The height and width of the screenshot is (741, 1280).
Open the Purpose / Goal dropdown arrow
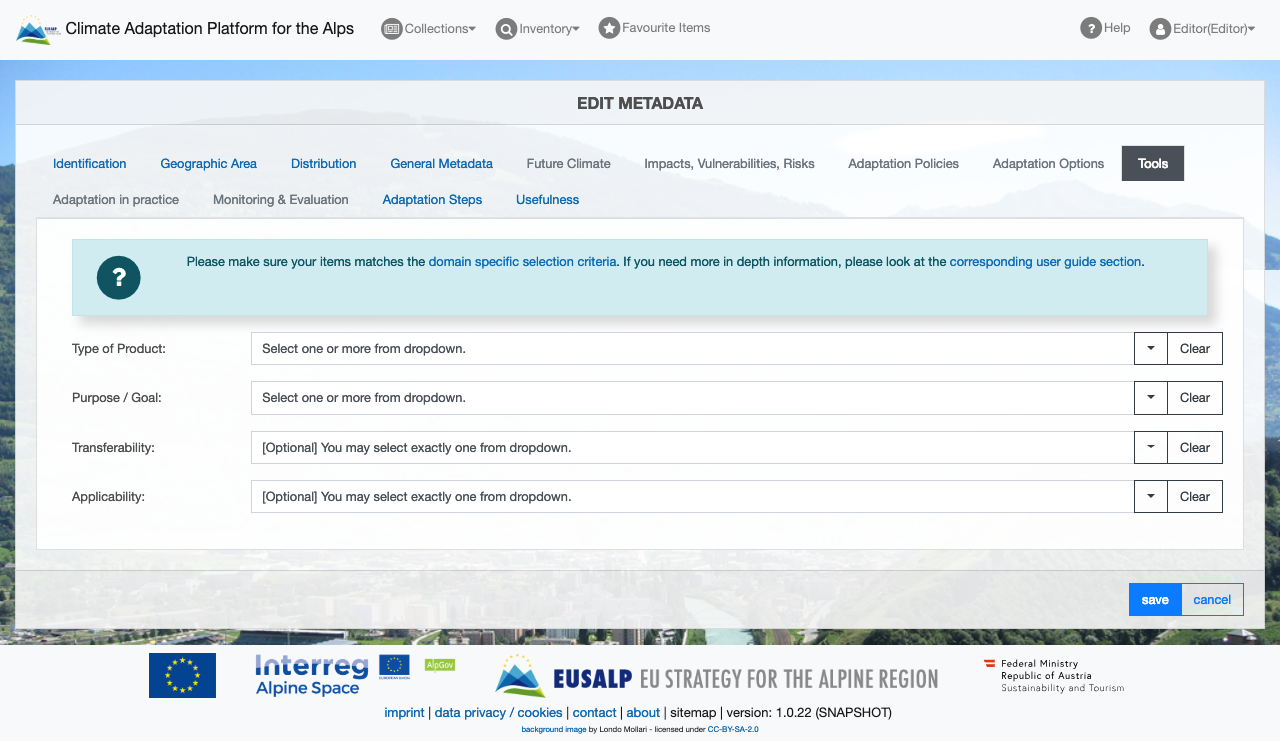(1150, 398)
